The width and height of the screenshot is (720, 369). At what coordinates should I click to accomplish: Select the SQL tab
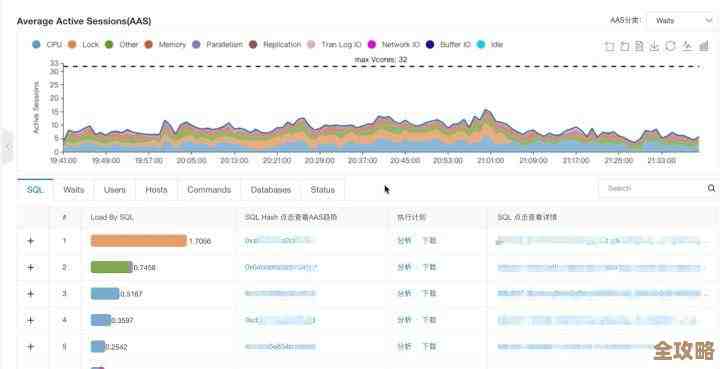coord(35,190)
